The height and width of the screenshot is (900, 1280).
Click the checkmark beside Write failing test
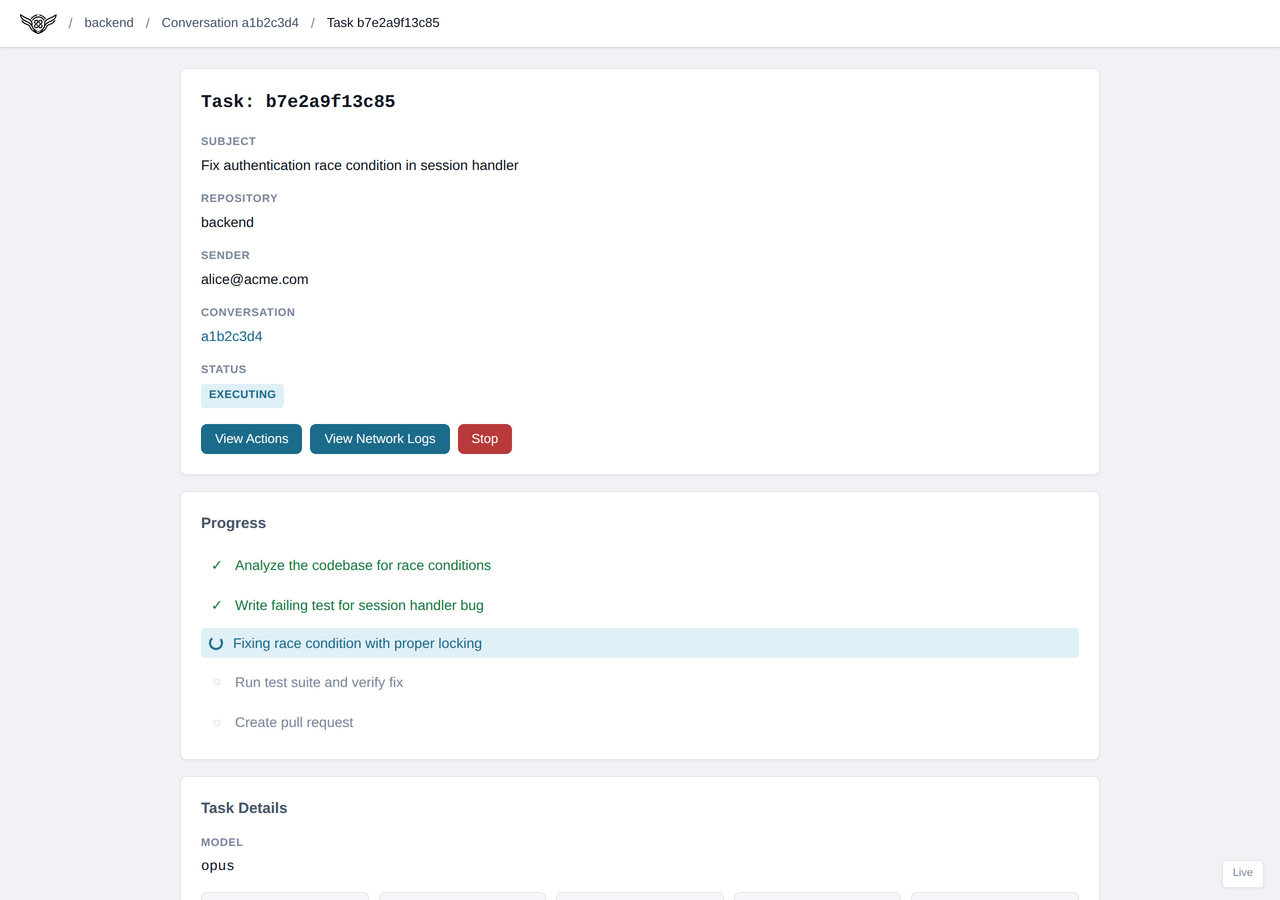click(x=217, y=605)
